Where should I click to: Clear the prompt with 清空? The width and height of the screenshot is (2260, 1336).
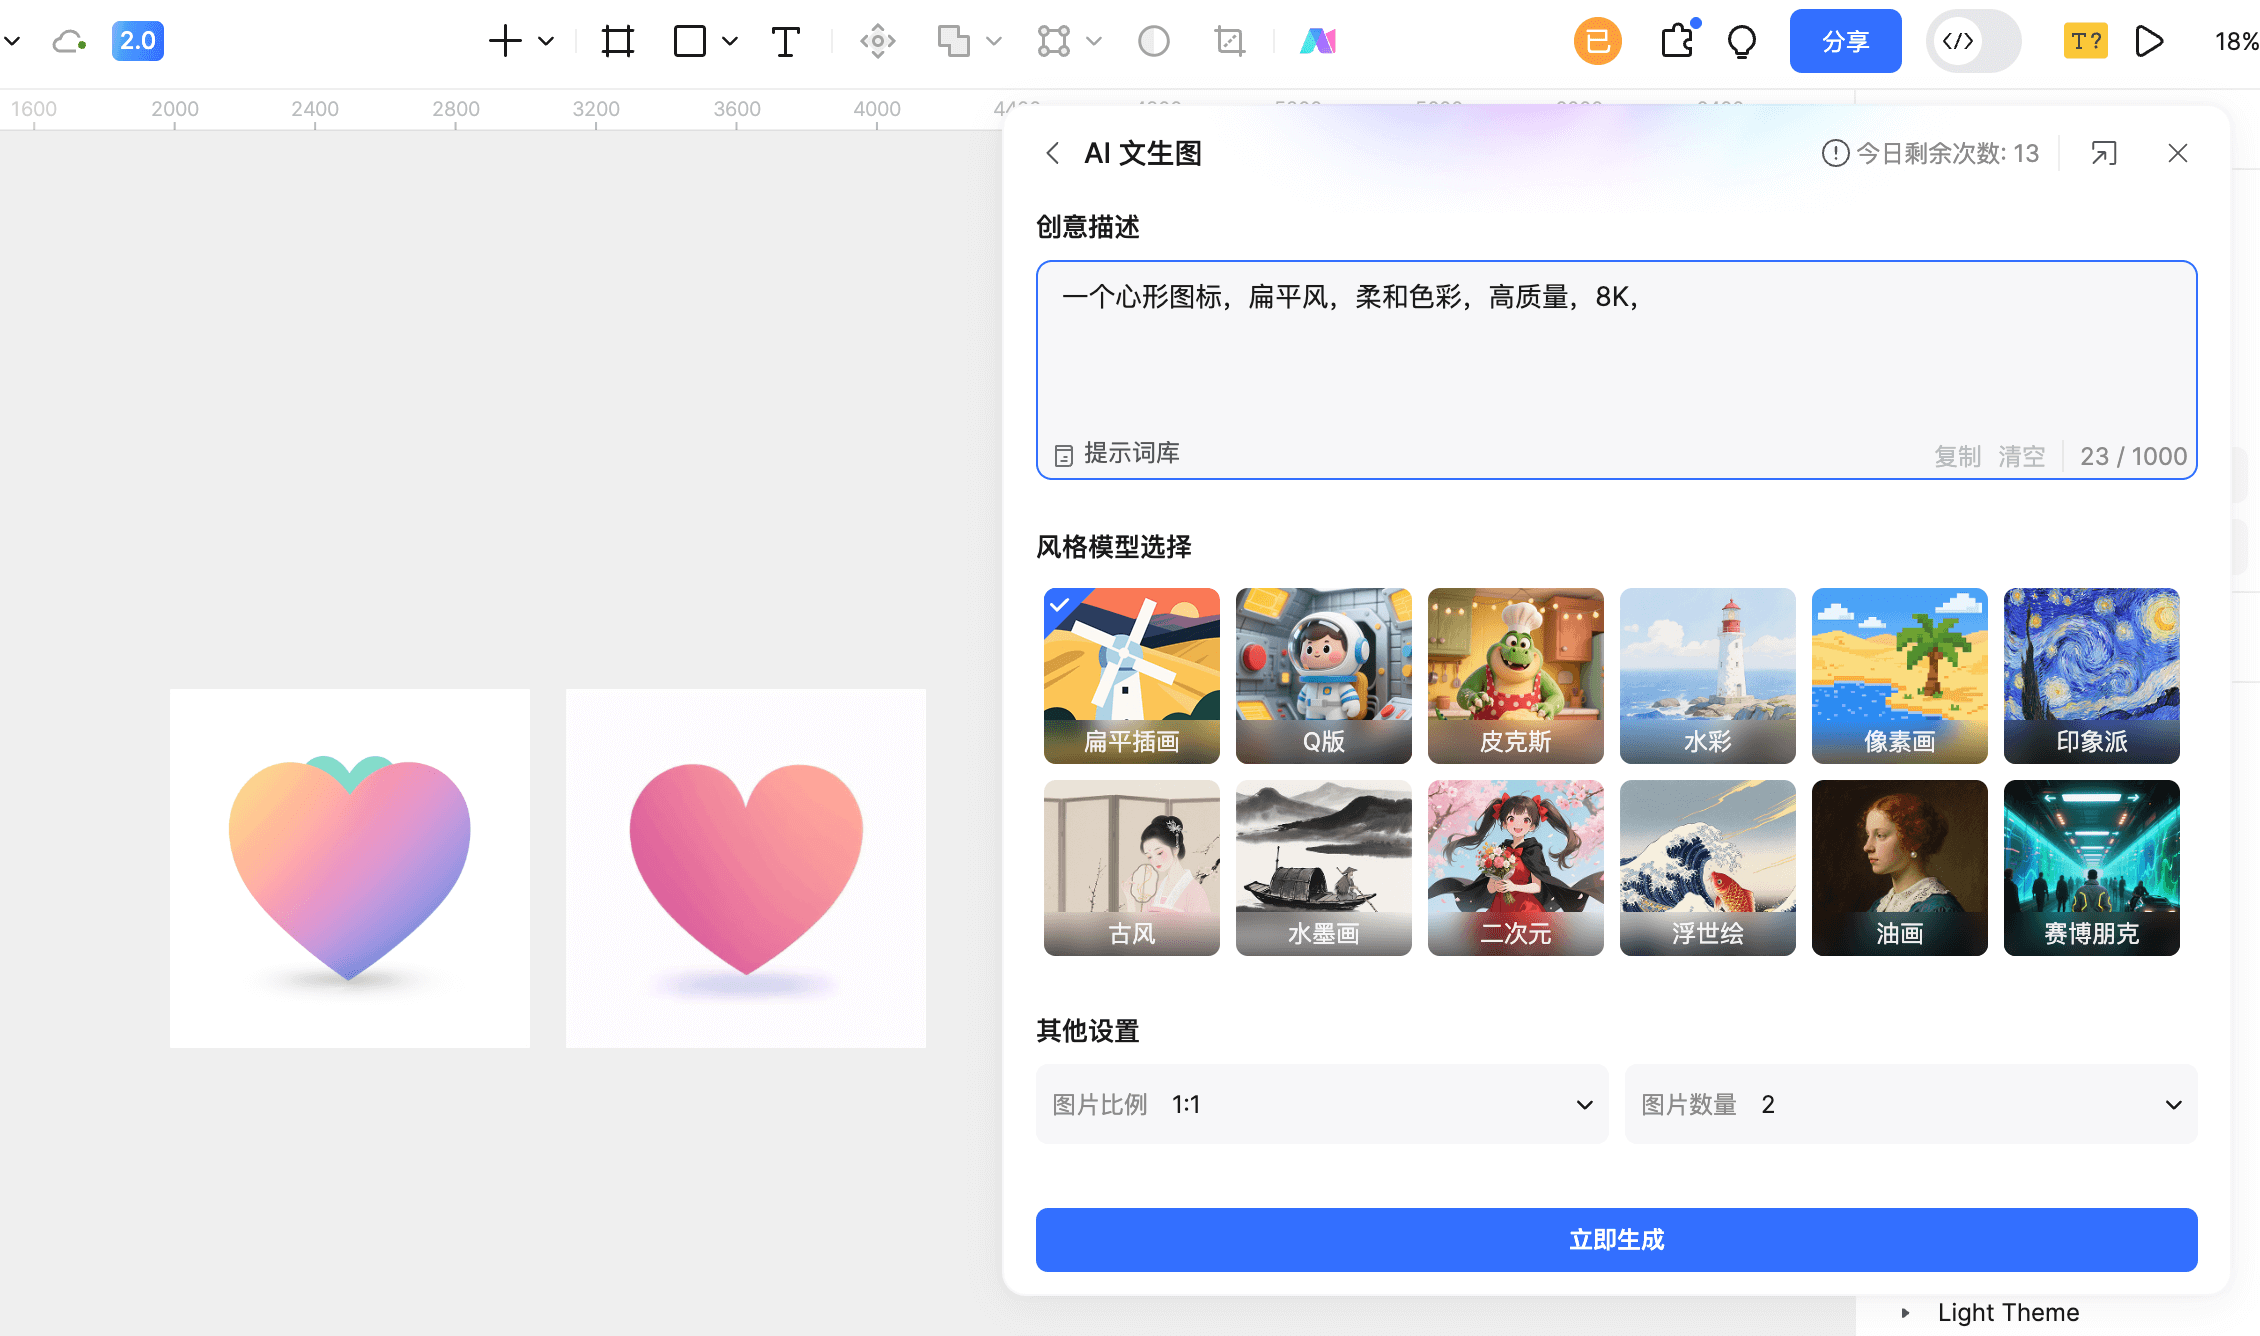pos(2020,456)
